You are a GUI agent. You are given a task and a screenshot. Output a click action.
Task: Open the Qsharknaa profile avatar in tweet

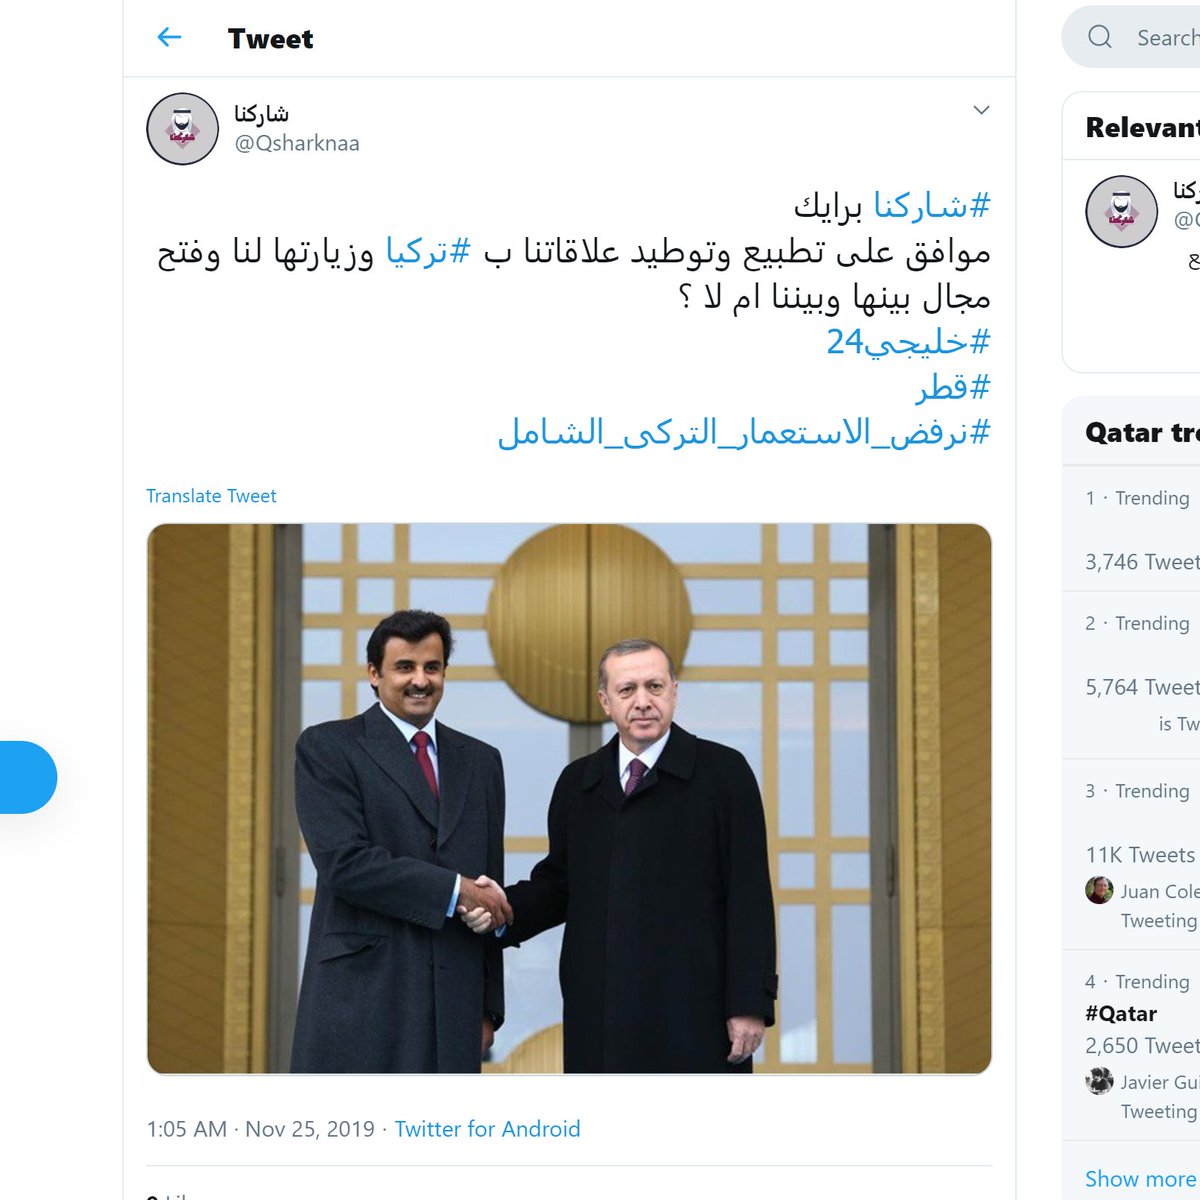coord(182,129)
